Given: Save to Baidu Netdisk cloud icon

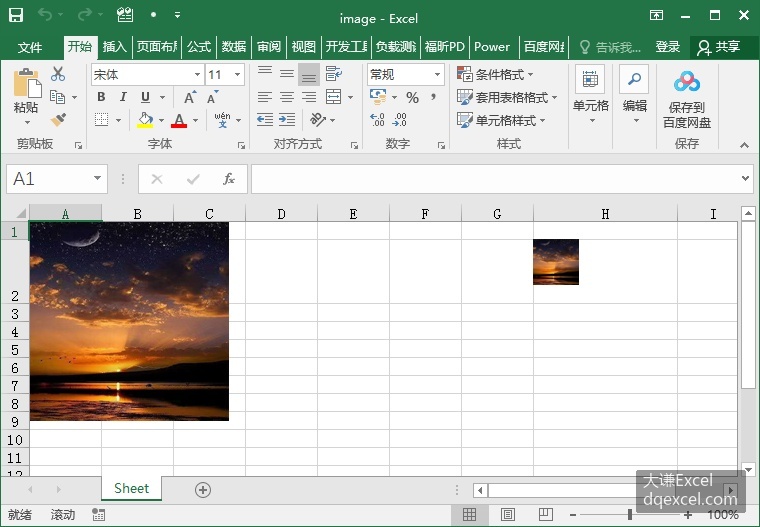Looking at the screenshot, I should (687, 81).
